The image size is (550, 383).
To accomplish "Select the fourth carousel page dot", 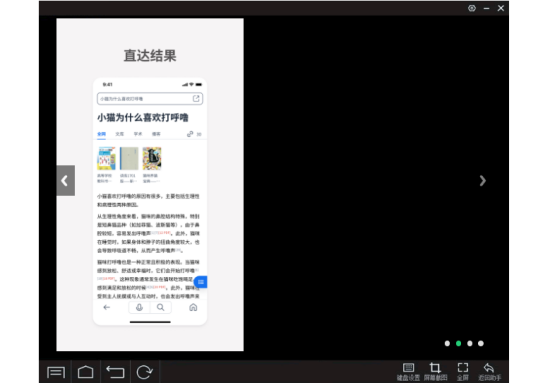I will coord(481,343).
